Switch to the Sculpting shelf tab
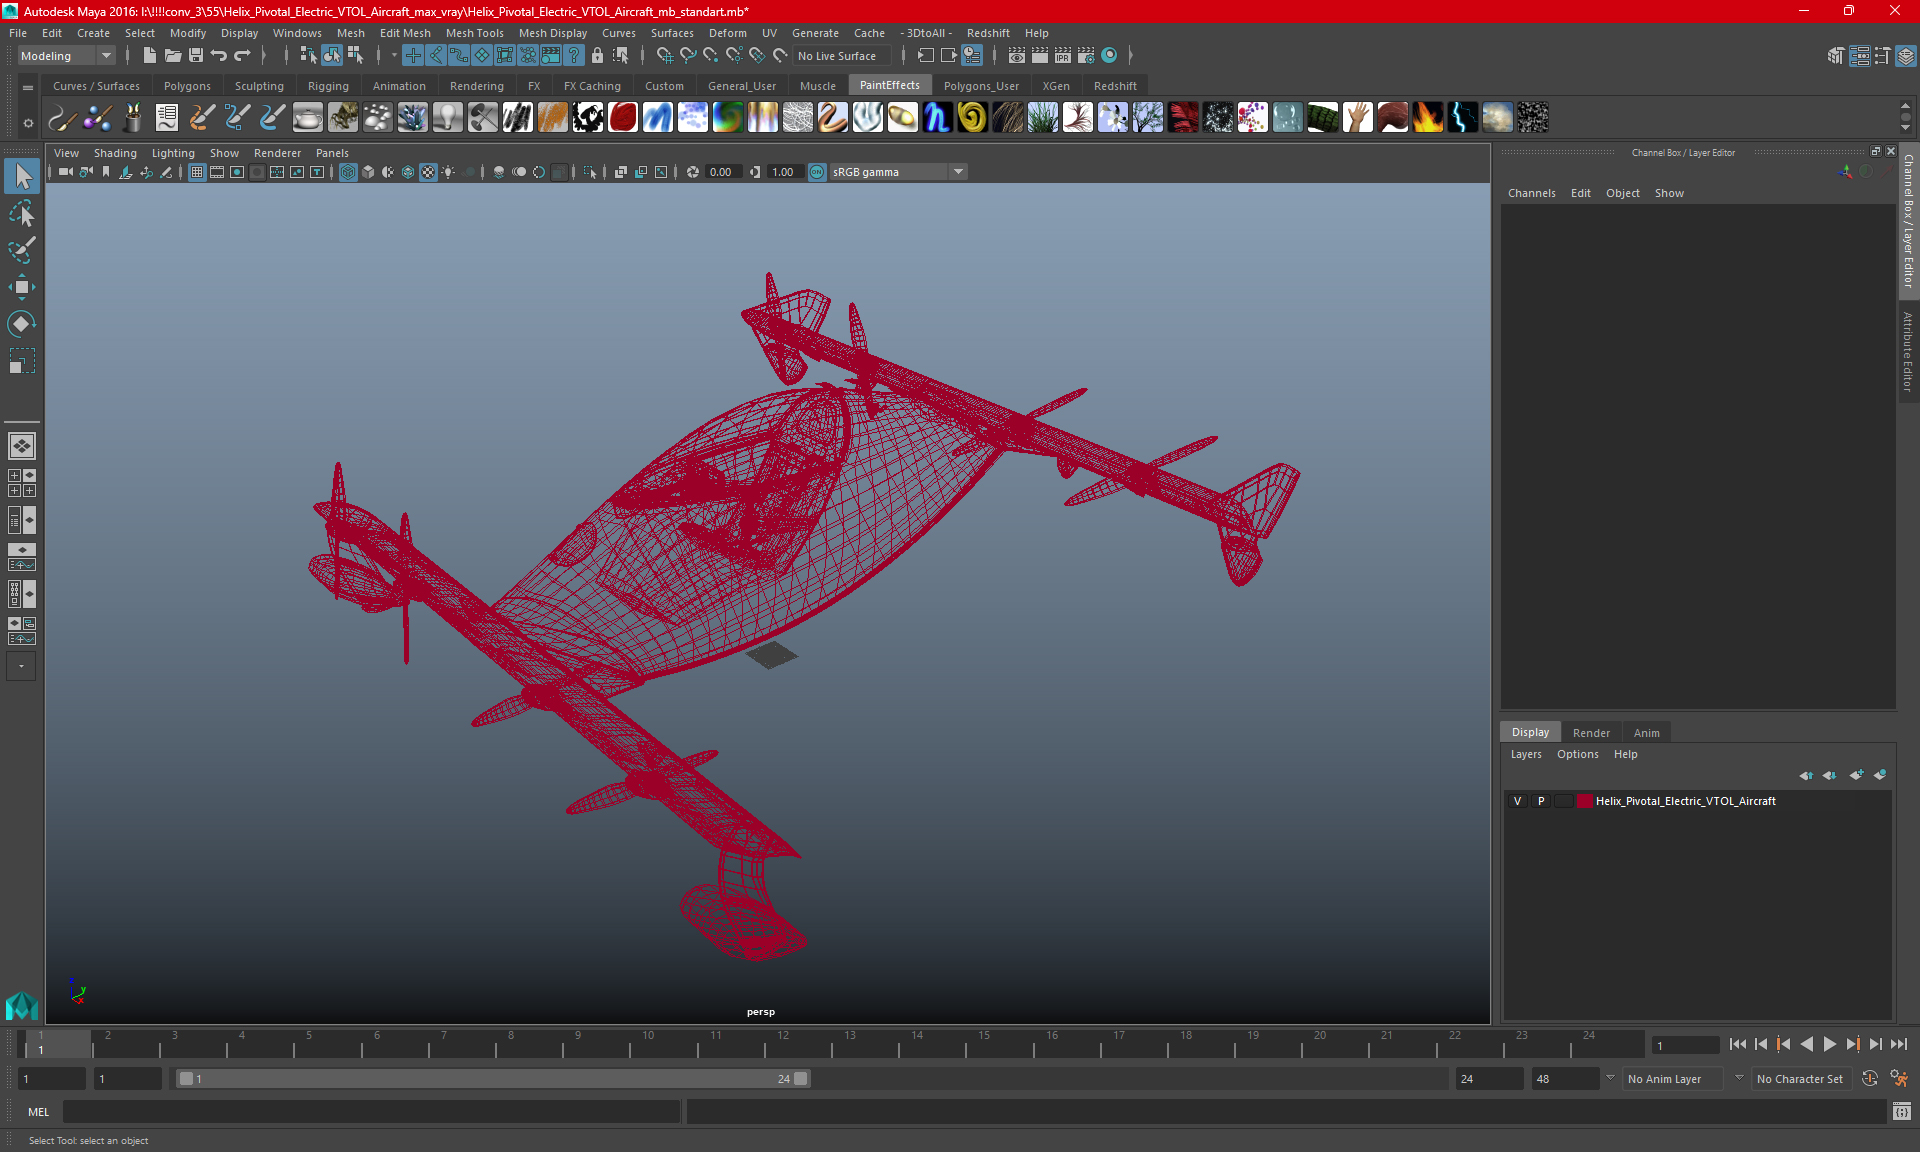This screenshot has width=1920, height=1152. [259, 86]
